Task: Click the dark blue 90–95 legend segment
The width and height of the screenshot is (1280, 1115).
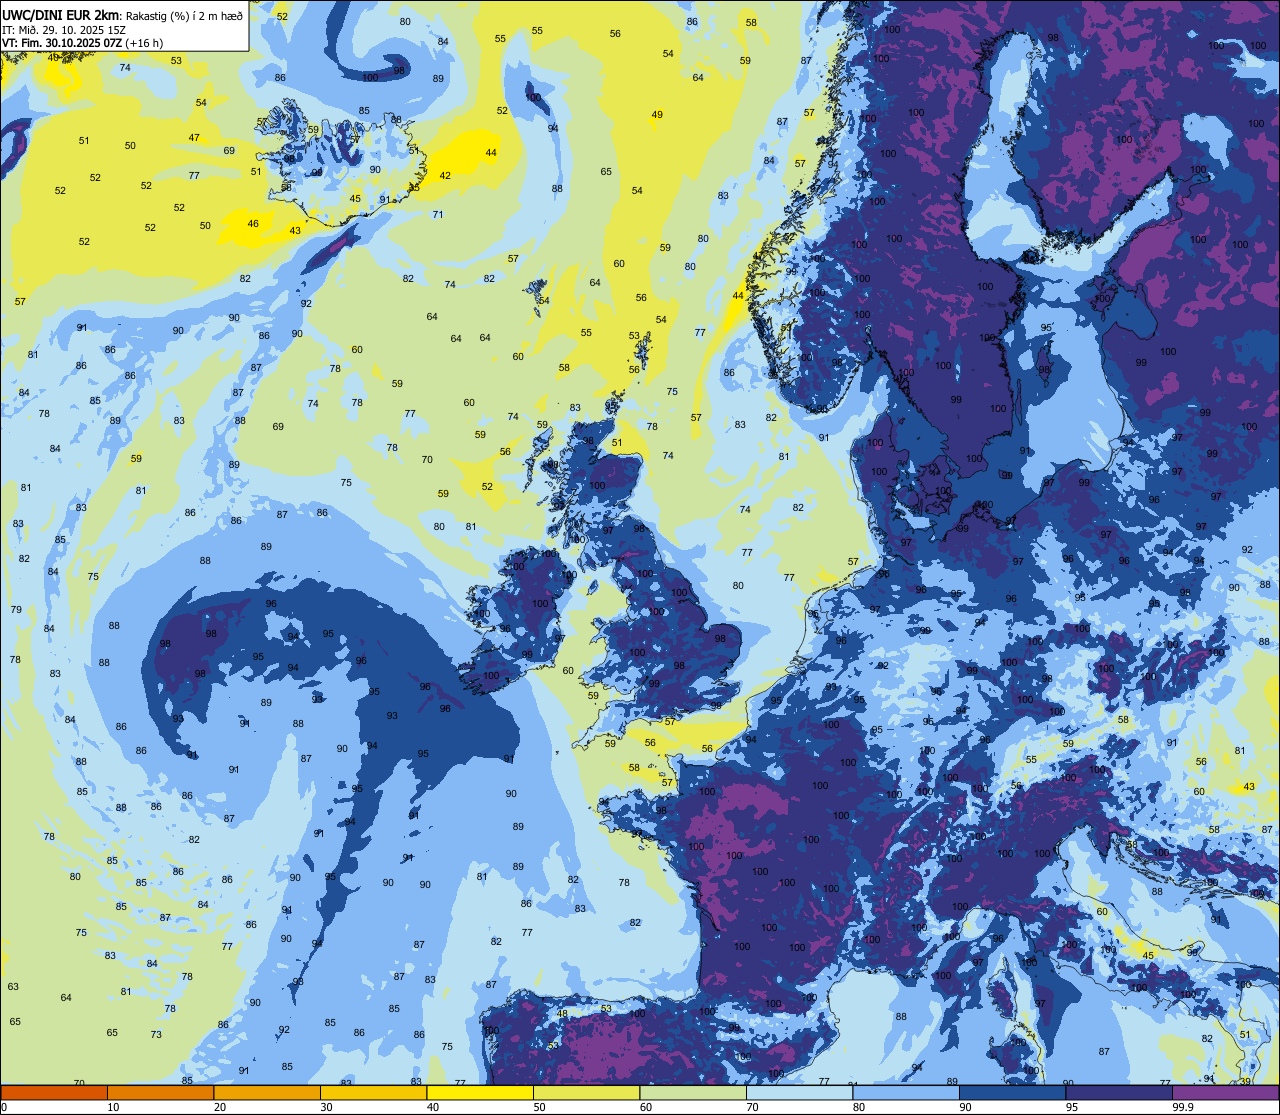Action: coord(1012,1092)
